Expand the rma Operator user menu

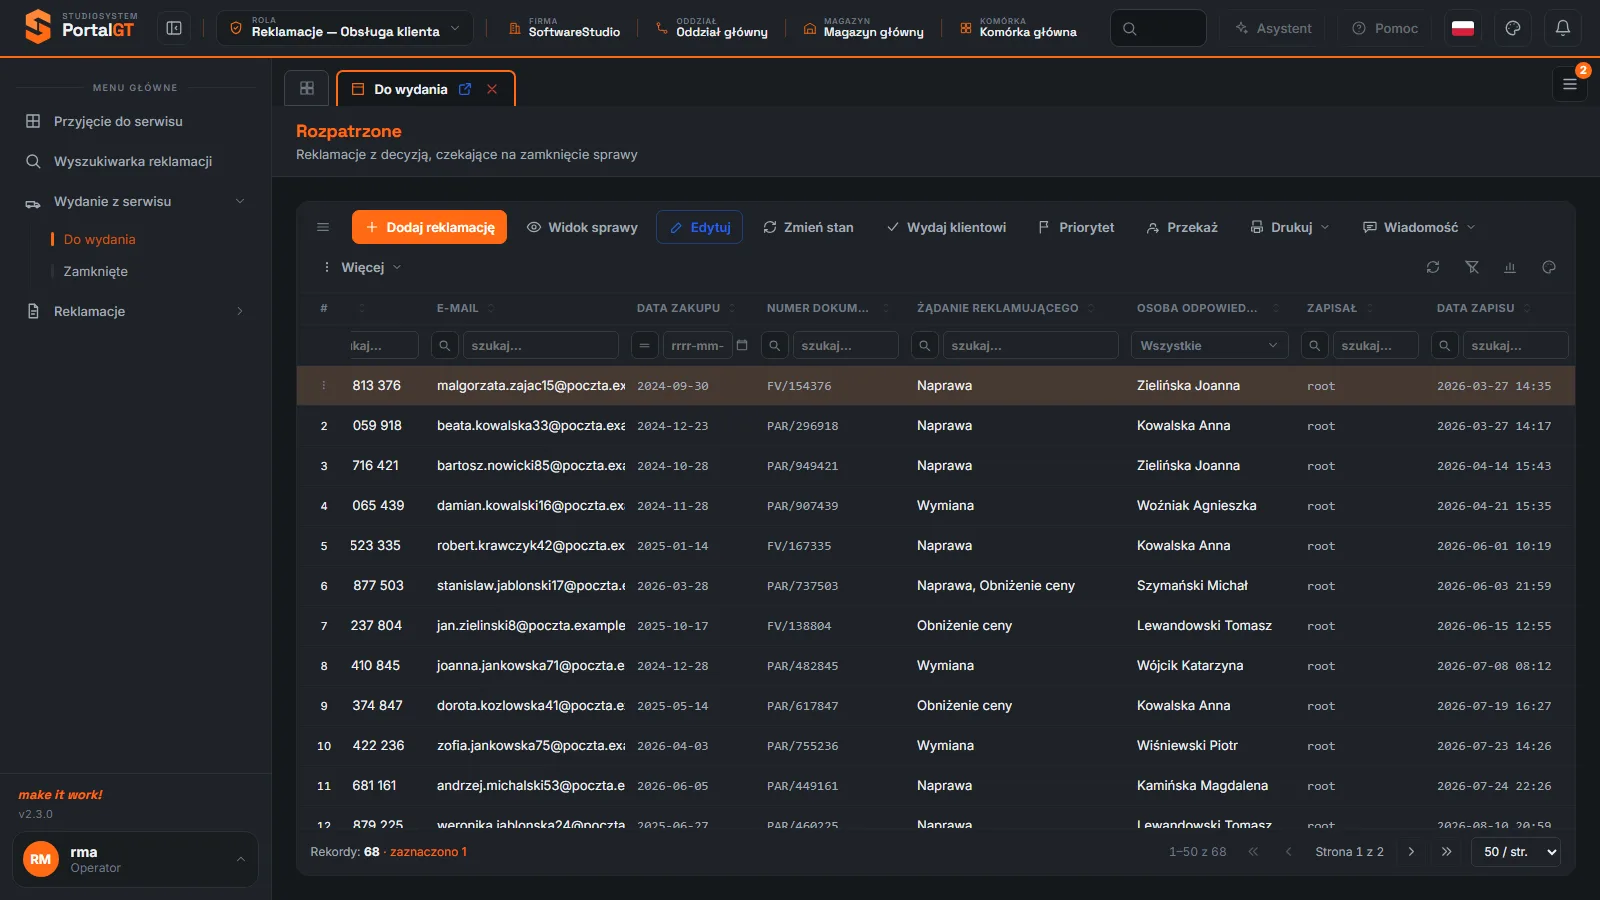[135, 859]
